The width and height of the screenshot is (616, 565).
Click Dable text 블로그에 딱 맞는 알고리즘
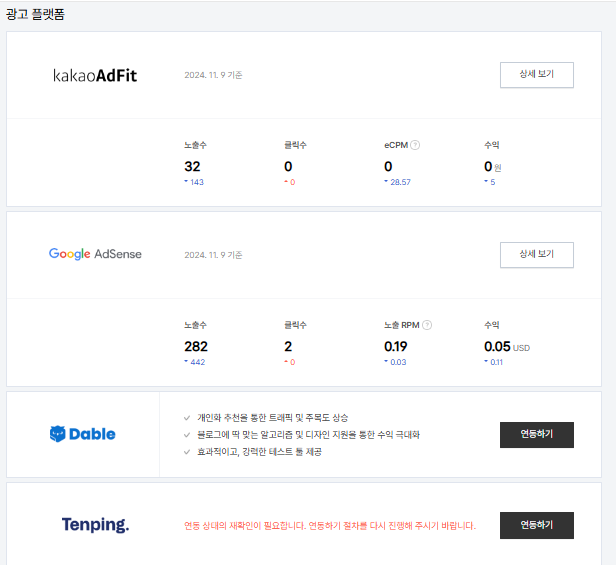(308, 435)
